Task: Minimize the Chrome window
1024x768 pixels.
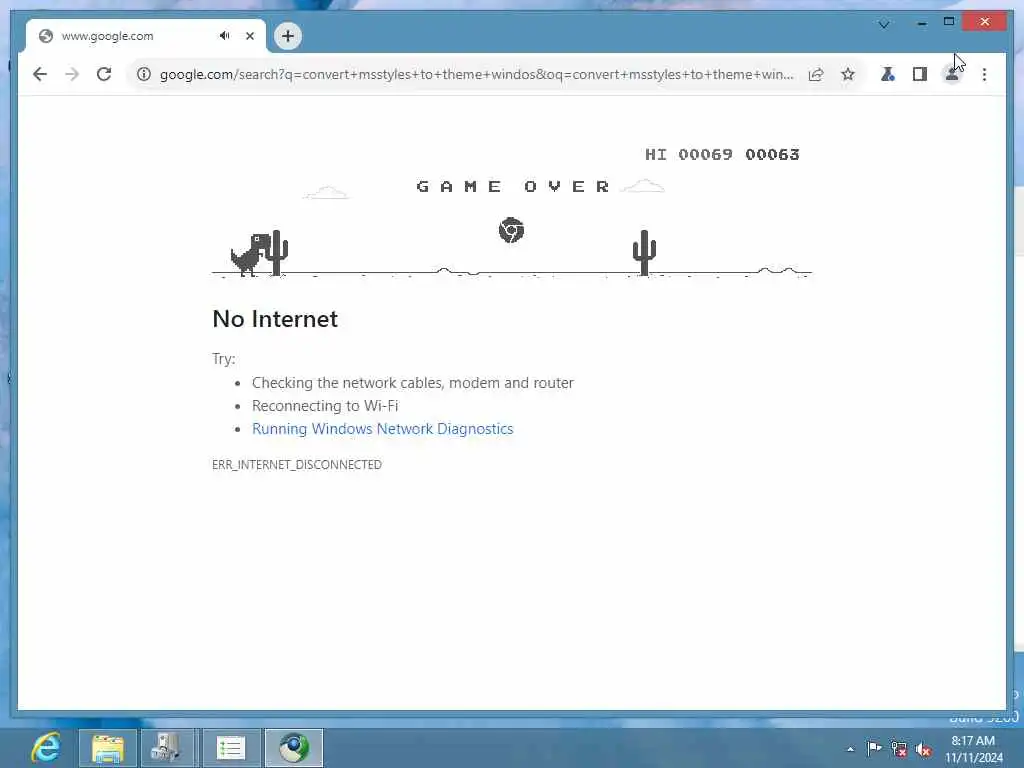Action: pos(922,23)
